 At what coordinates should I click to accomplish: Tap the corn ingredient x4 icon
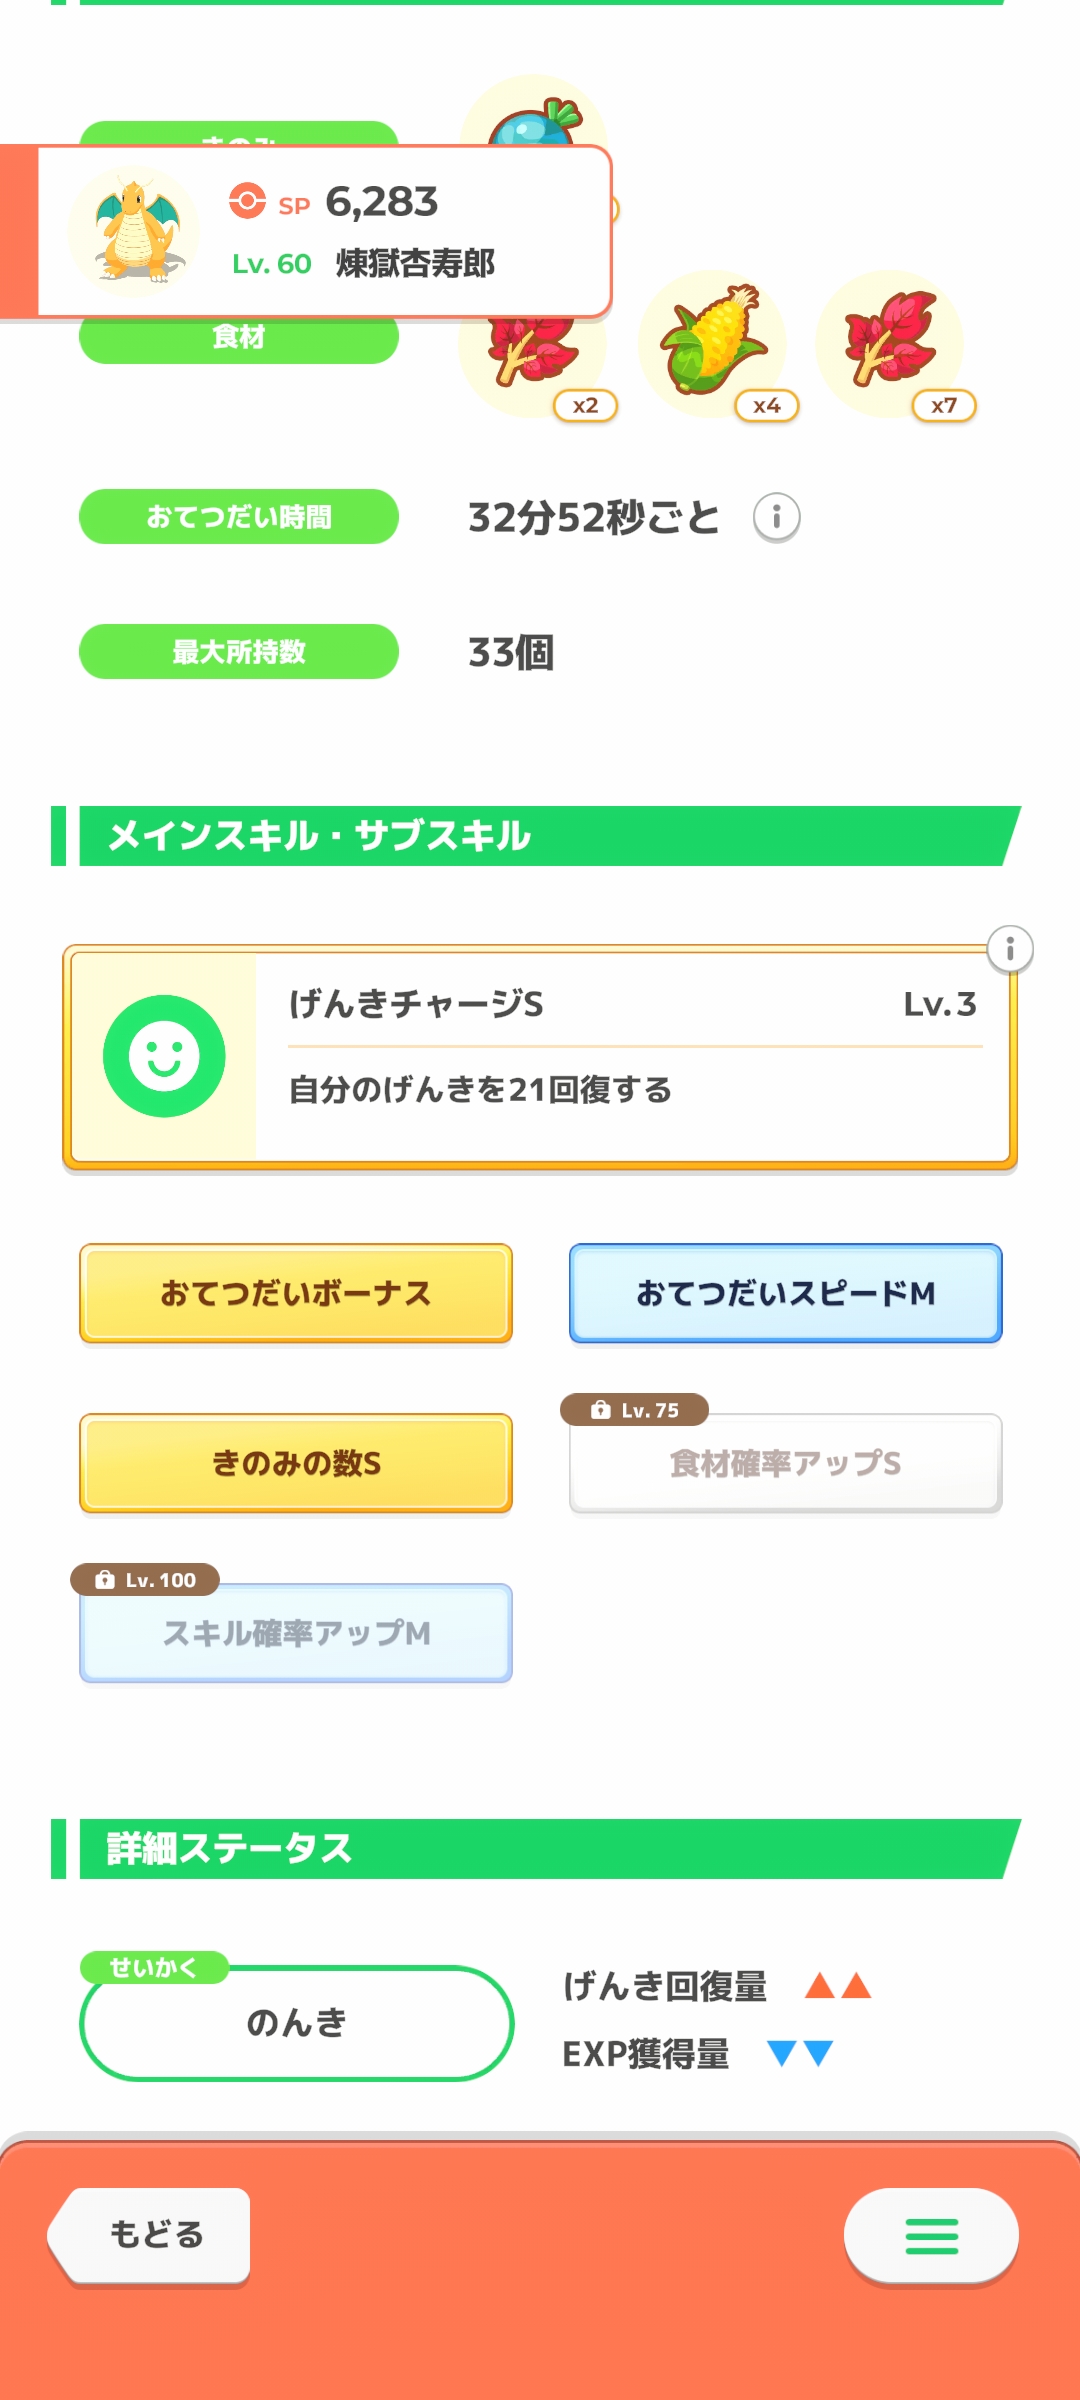coord(713,343)
